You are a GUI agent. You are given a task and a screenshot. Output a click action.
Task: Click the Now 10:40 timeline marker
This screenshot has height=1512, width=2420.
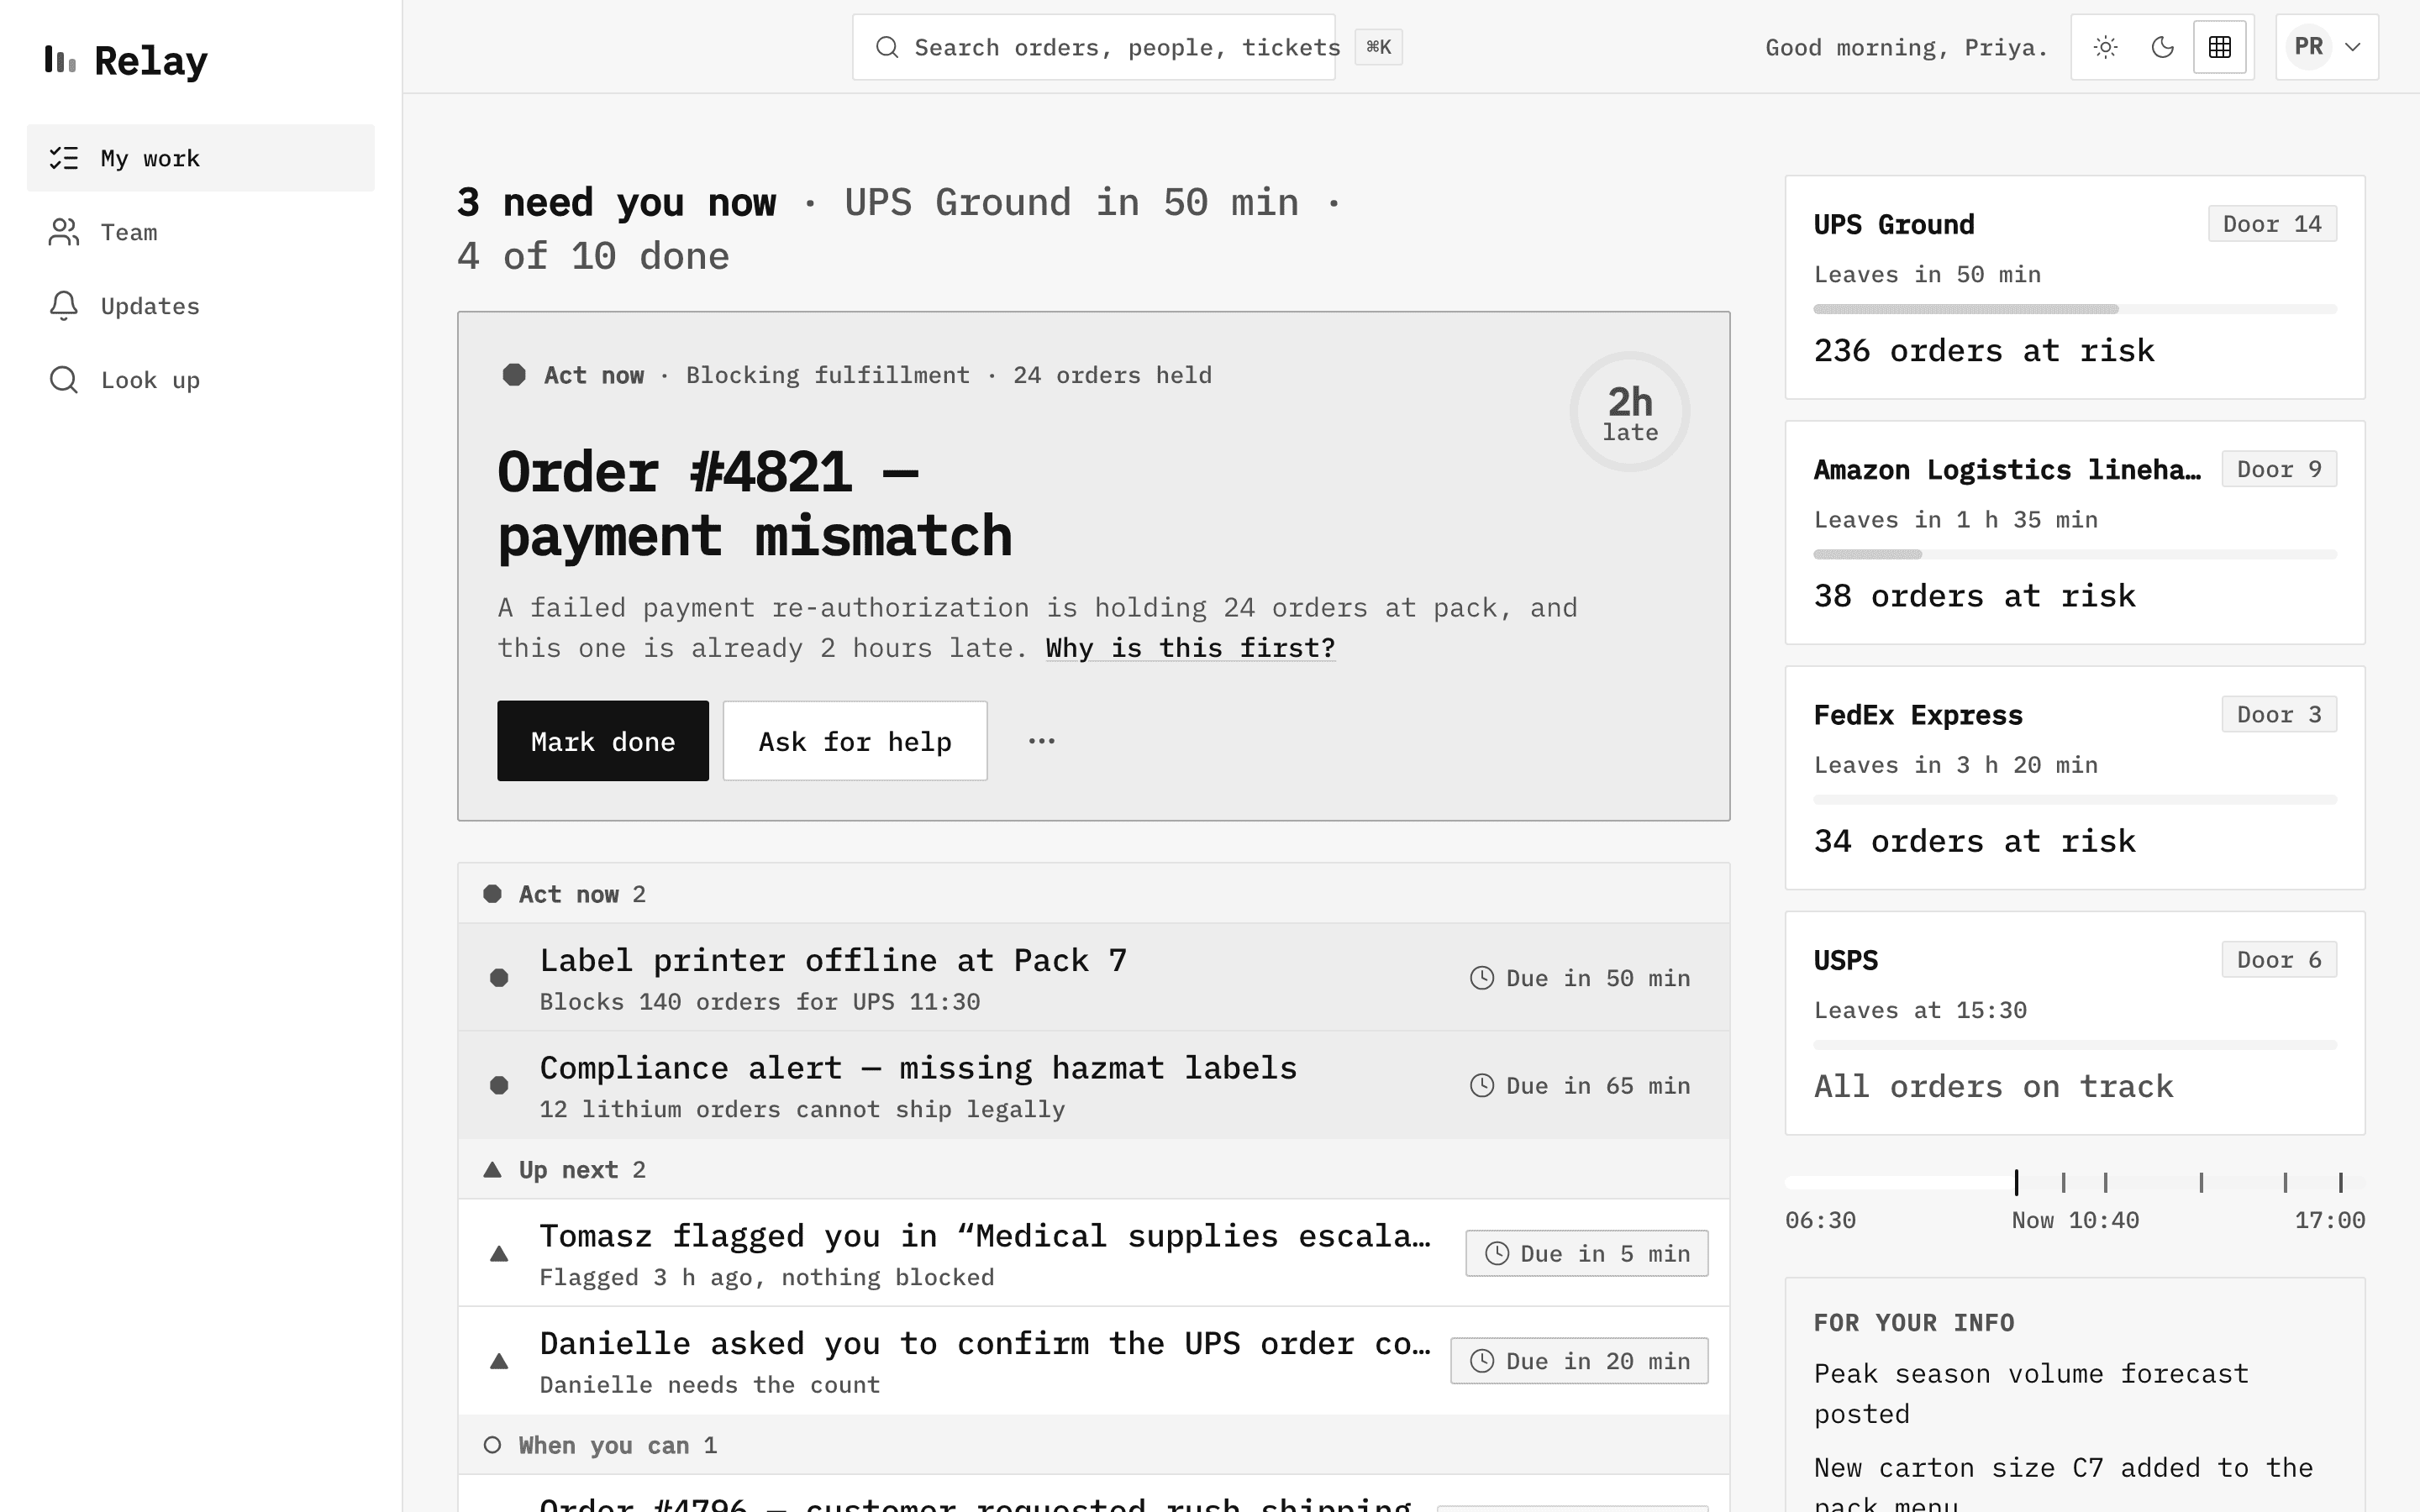(x=2016, y=1182)
